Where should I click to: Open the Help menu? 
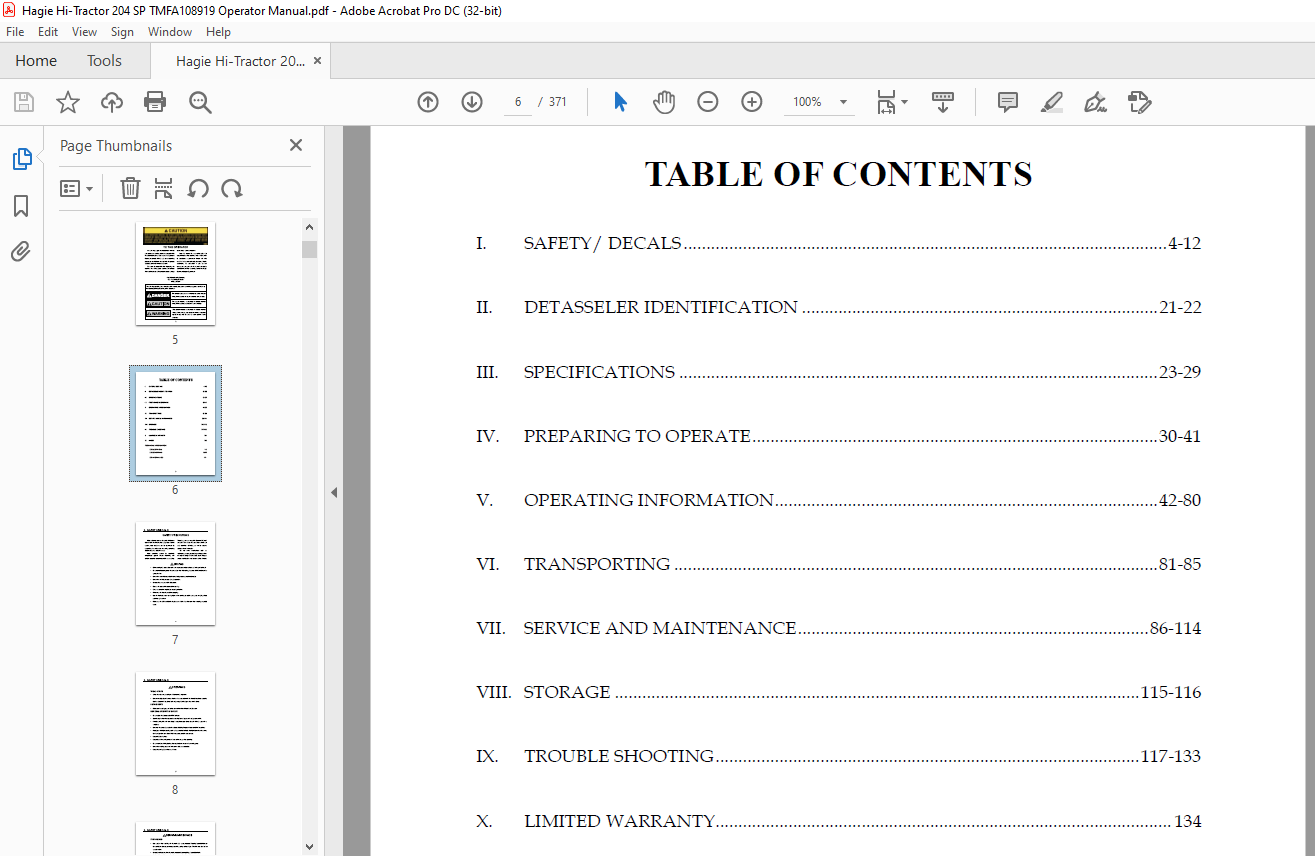point(218,32)
